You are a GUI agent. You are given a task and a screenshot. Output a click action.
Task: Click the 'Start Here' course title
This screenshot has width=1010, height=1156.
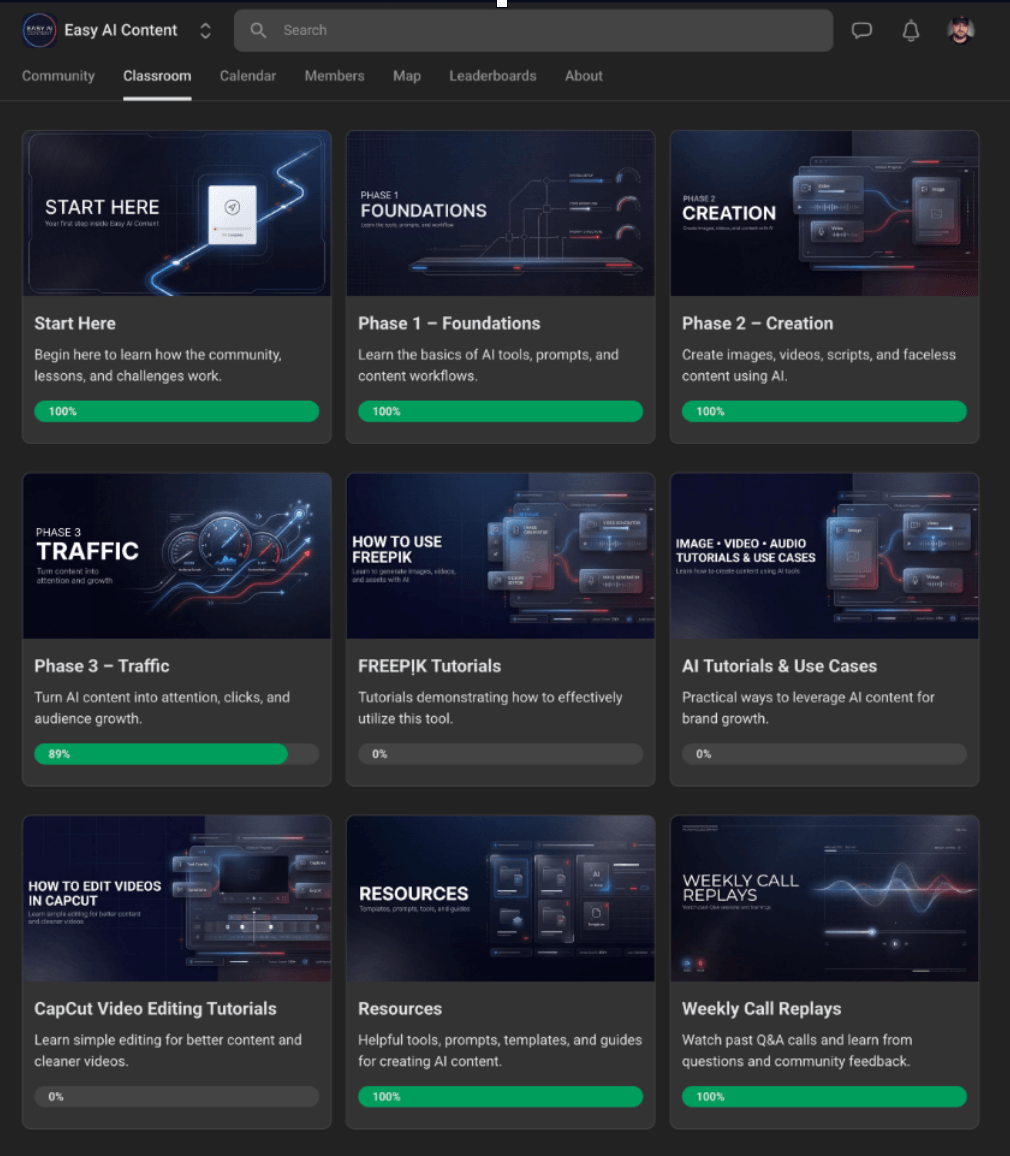click(74, 324)
